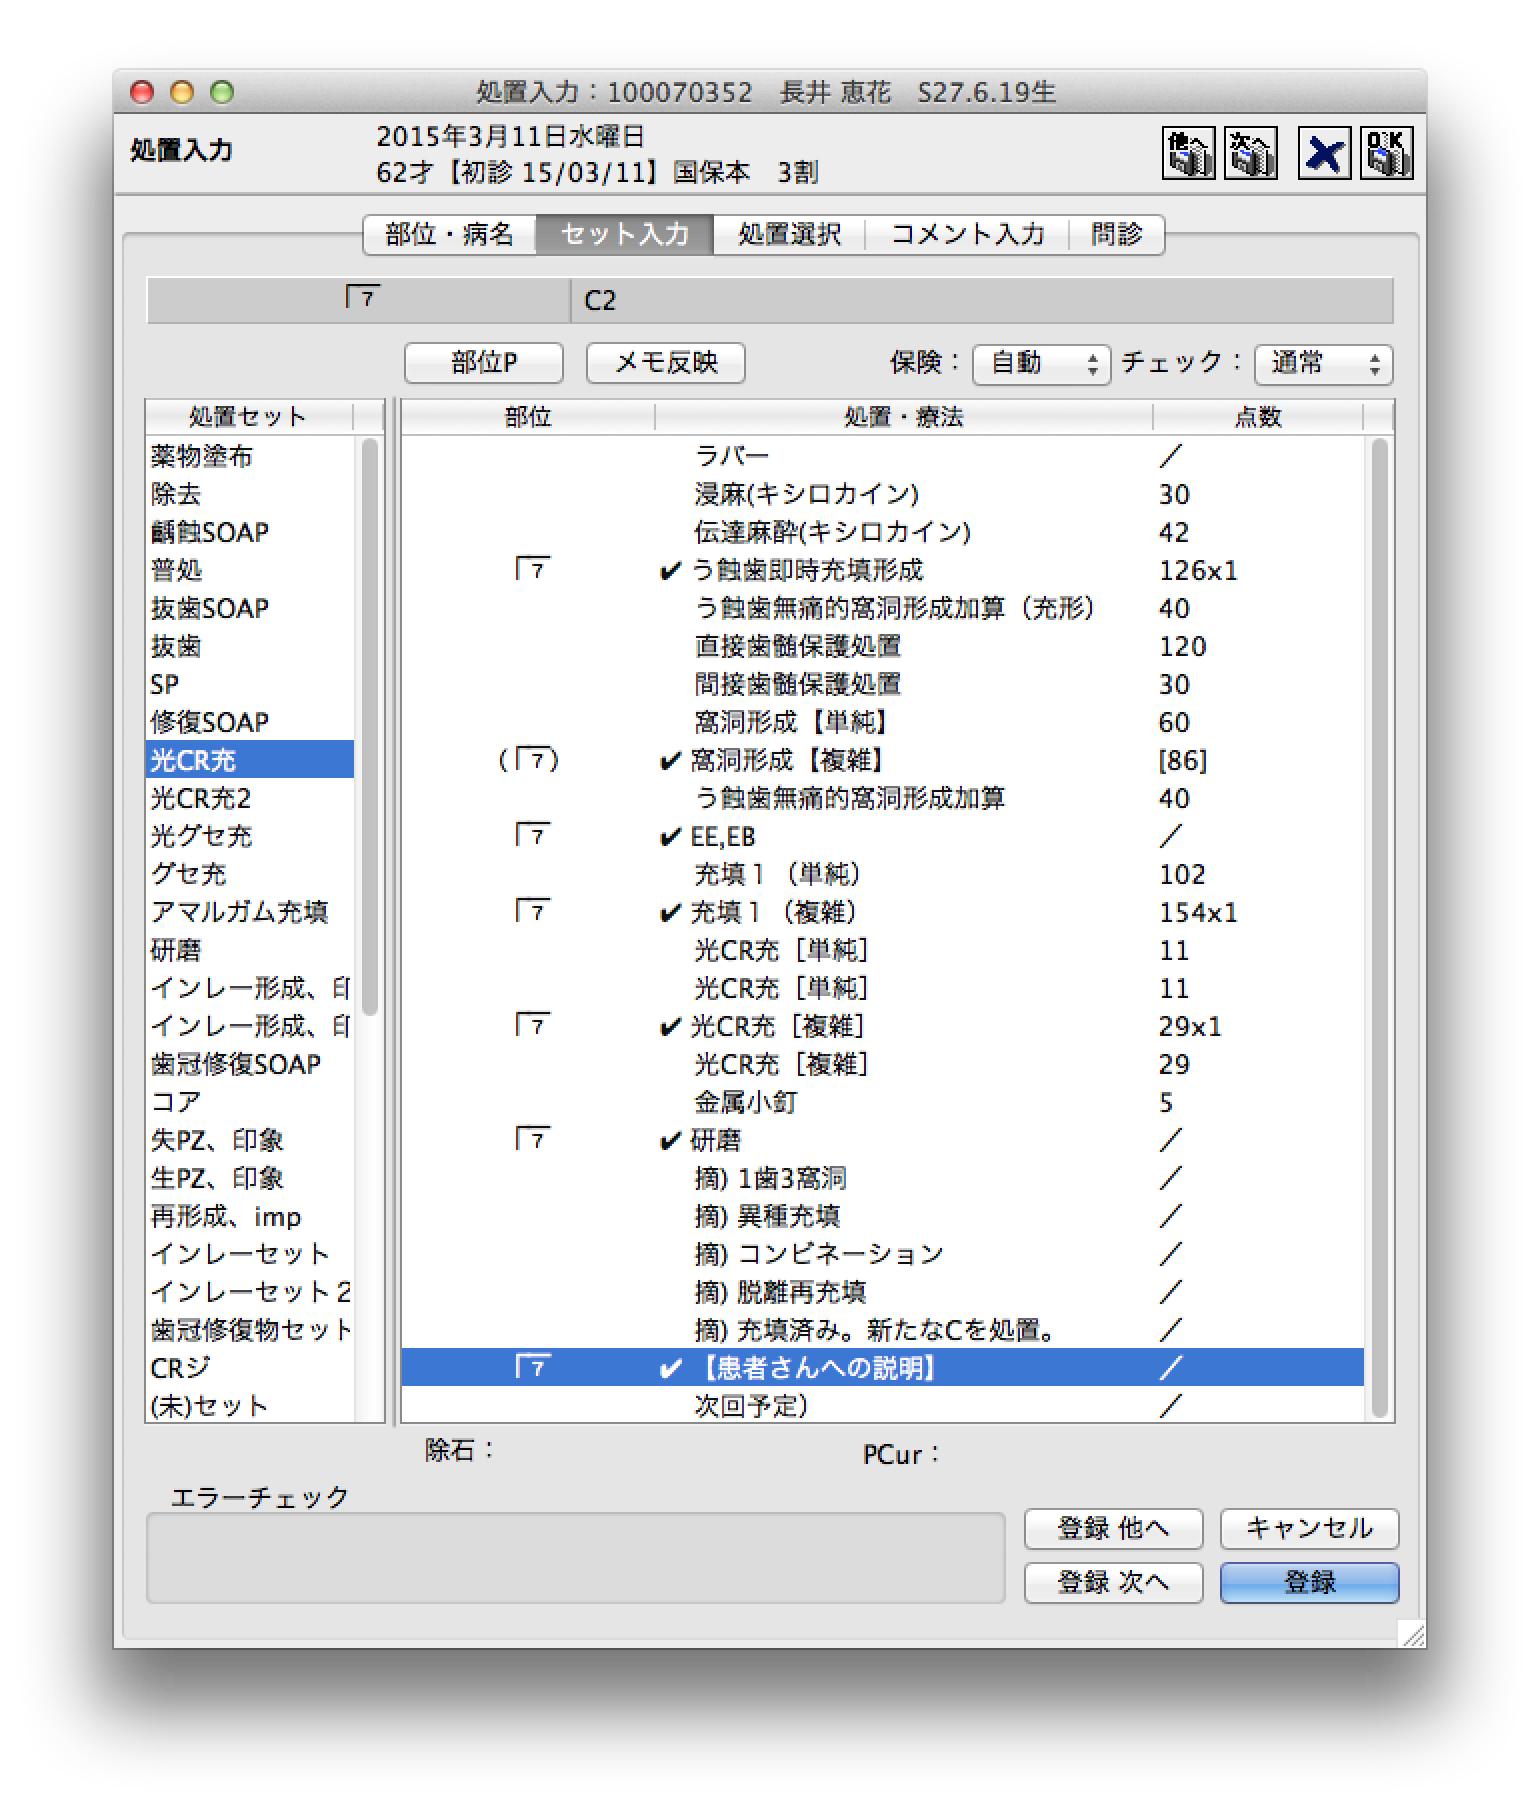Click the 直接歯髄保護処置 row

pos(883,647)
